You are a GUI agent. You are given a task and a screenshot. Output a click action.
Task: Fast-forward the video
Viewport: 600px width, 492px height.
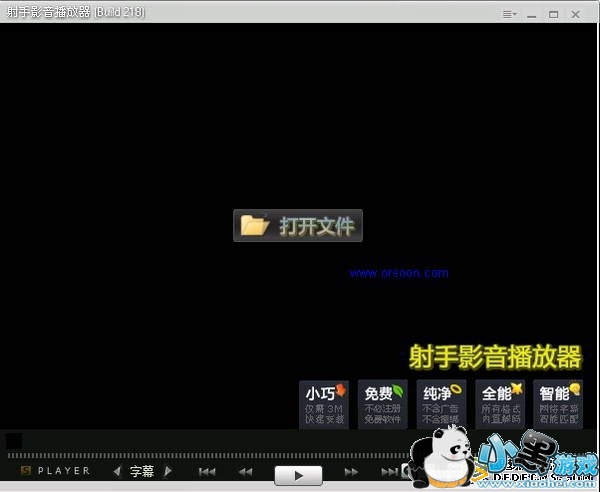pos(351,472)
